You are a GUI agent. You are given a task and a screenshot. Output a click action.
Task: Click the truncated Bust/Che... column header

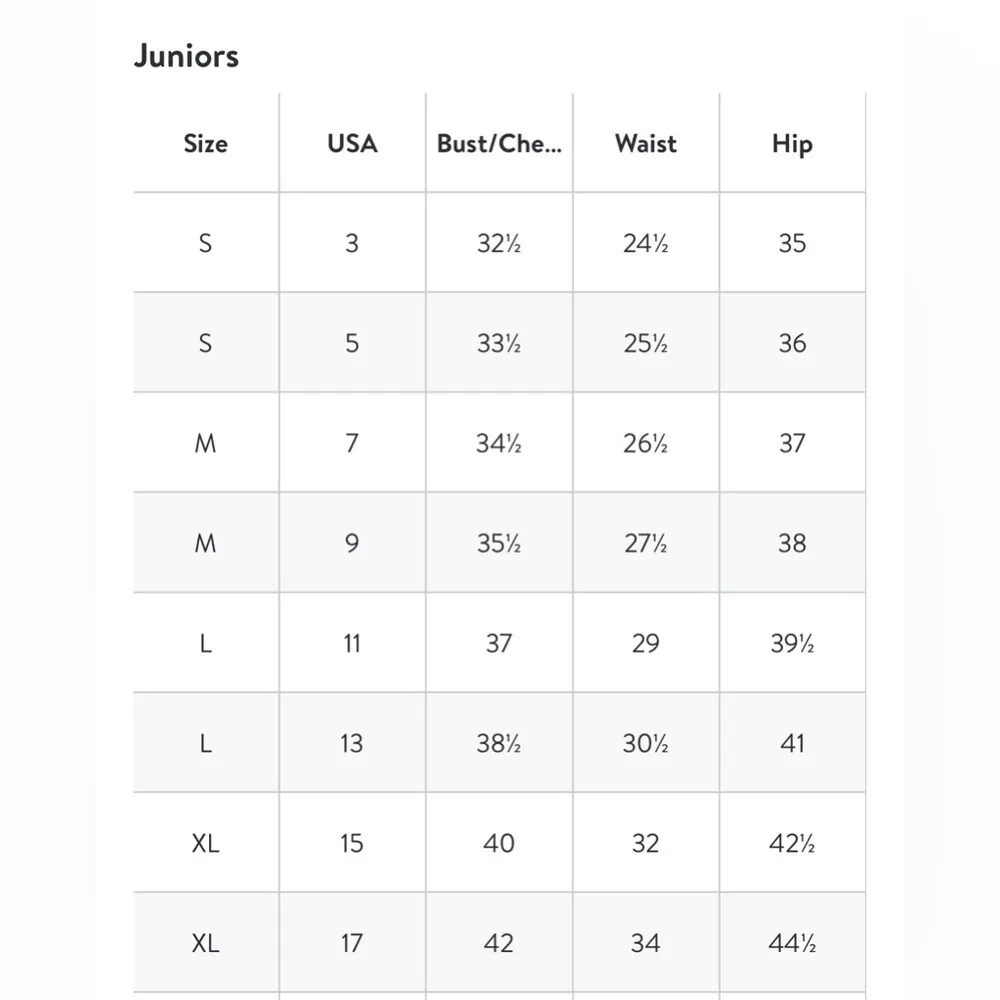pos(499,143)
